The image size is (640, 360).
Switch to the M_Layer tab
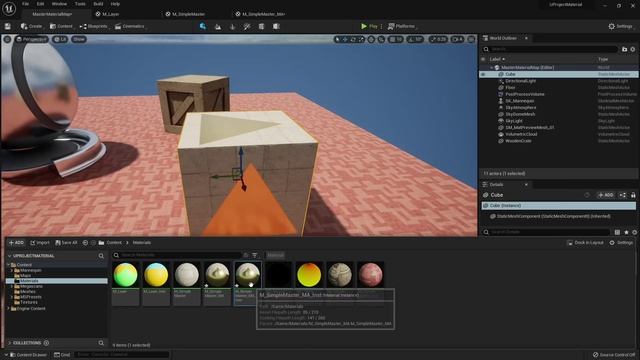[x=110, y=14]
